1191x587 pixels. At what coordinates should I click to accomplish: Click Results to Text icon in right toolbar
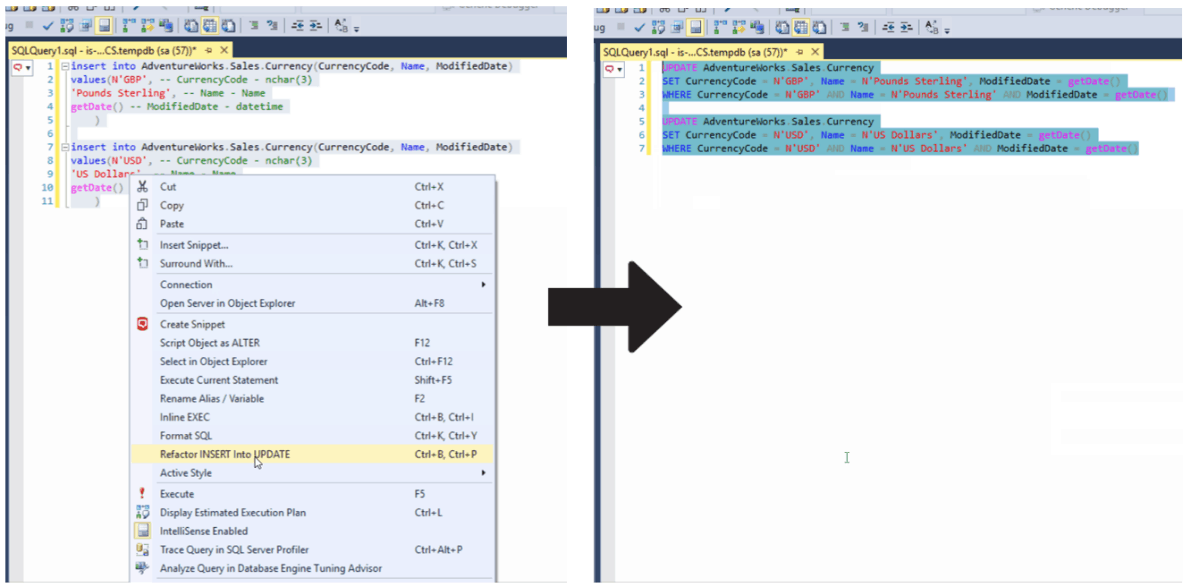click(782, 27)
